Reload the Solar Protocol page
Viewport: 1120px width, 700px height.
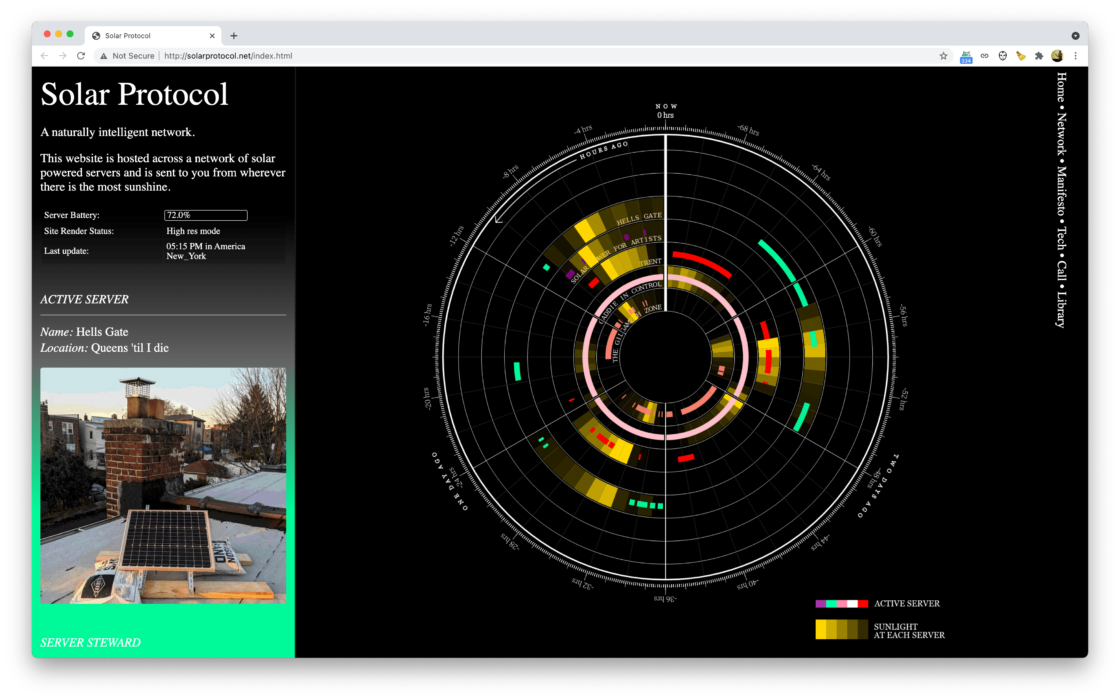click(x=81, y=56)
